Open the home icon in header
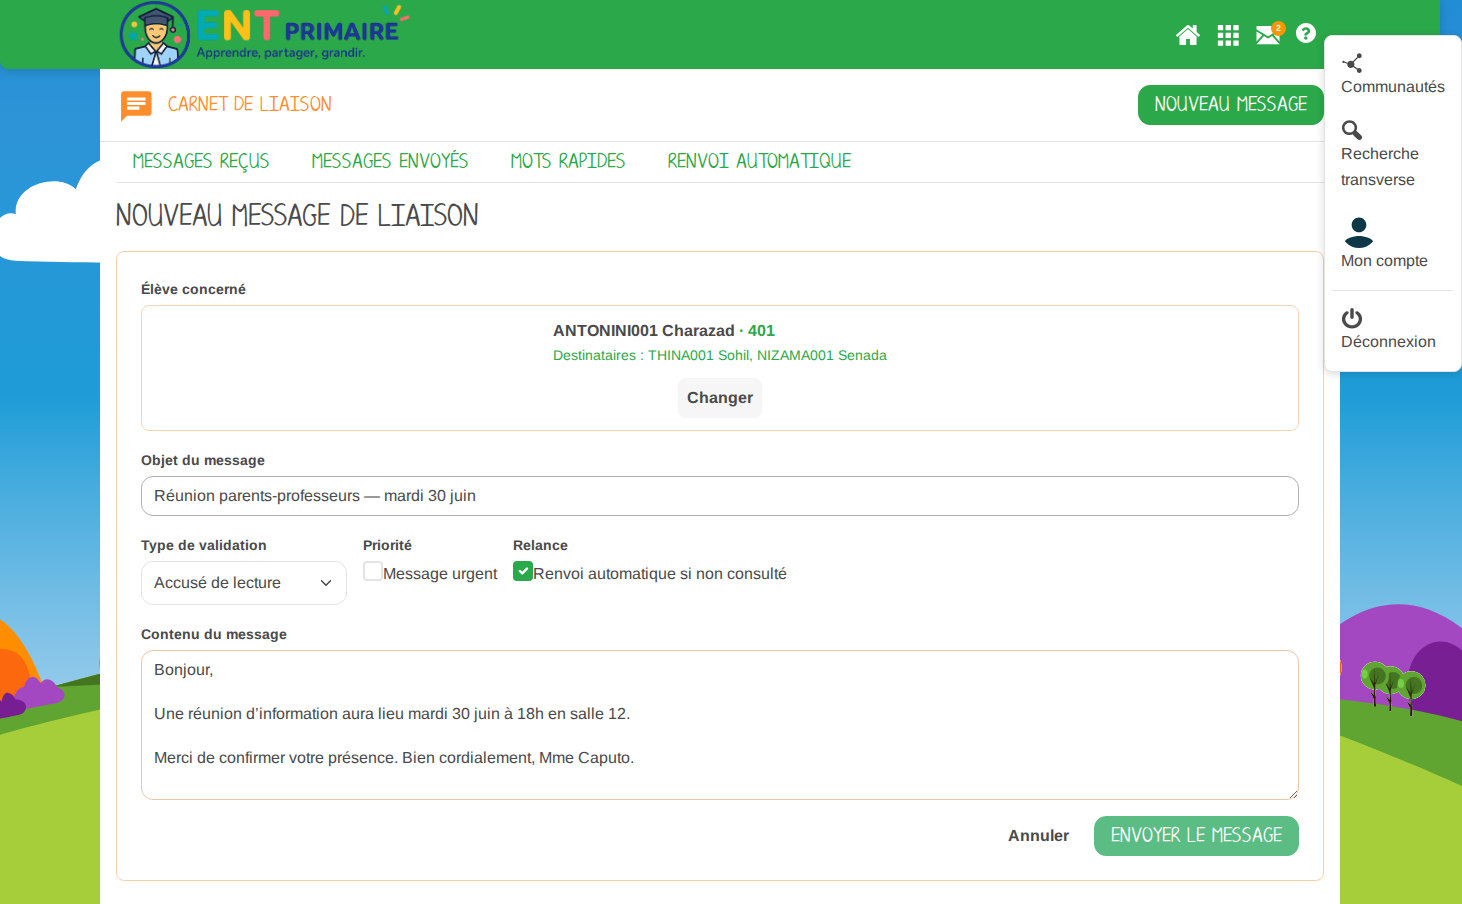The image size is (1462, 904). pos(1188,35)
